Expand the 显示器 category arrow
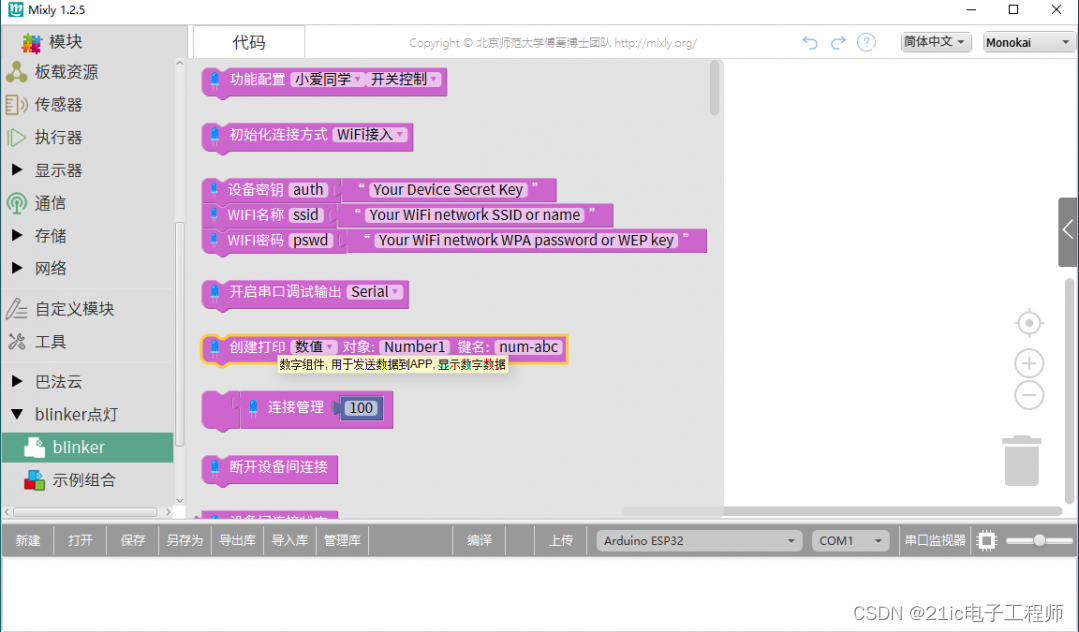1079x632 pixels. tap(17, 169)
